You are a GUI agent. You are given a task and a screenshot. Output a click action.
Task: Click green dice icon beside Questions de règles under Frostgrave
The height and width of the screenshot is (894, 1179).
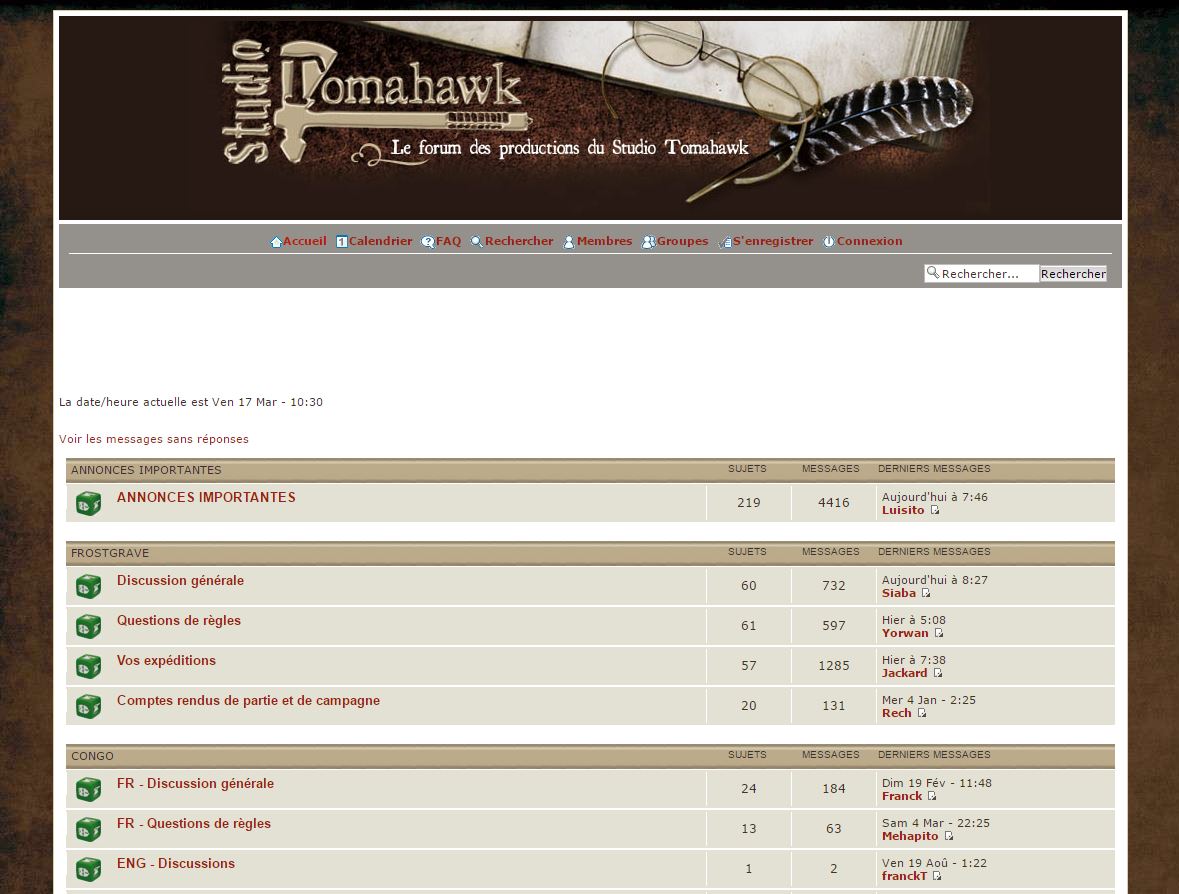[x=89, y=626]
